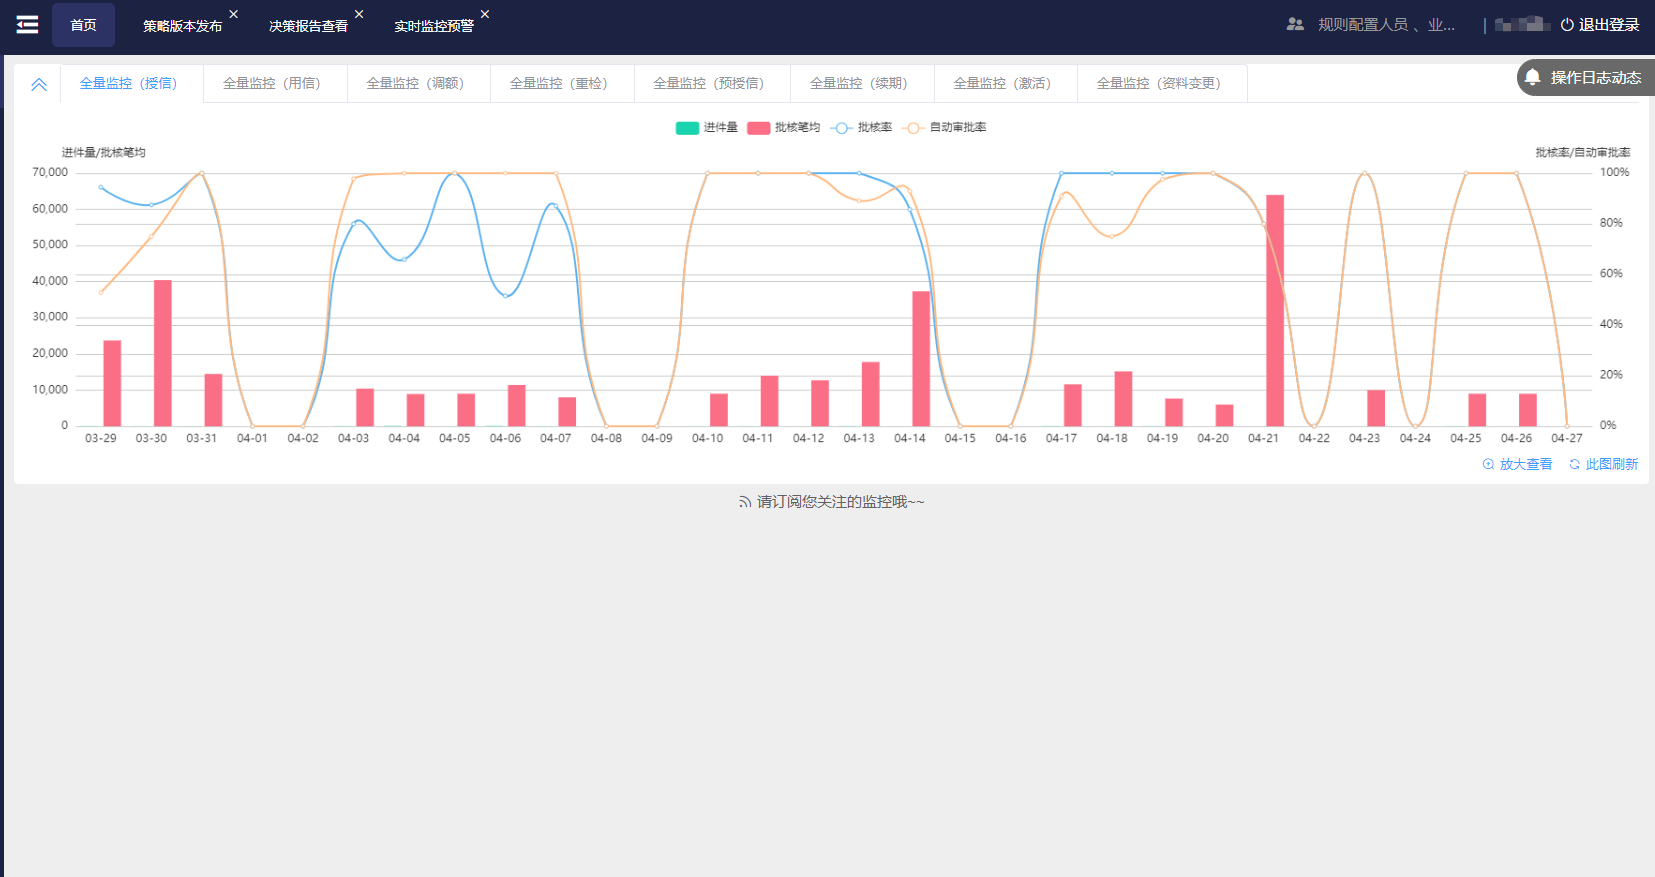Image resolution: width=1655 pixels, height=877 pixels.
Task: Click the 100% right axis value
Action: (1615, 172)
